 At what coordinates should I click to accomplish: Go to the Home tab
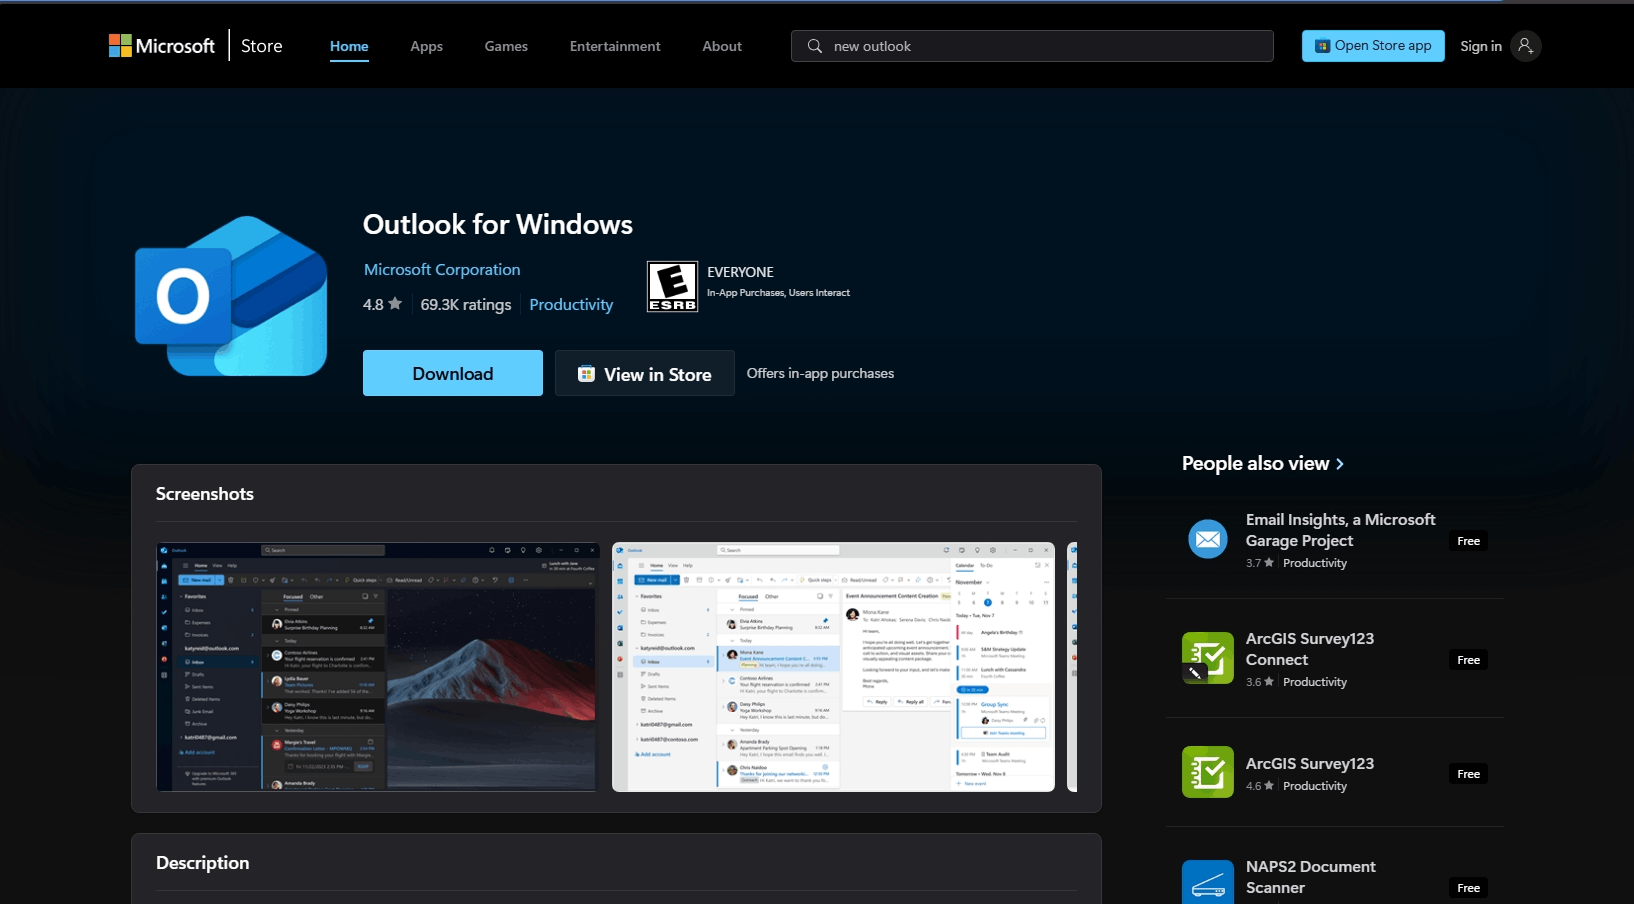coord(349,46)
